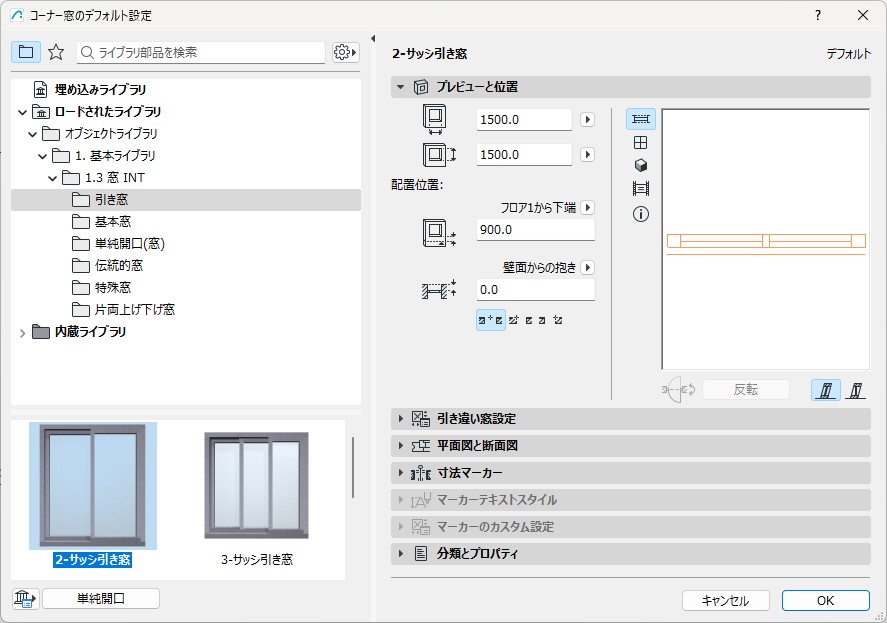Toggle the second wall-side opening orientation
The width and height of the screenshot is (887, 623).
[x=856, y=390]
